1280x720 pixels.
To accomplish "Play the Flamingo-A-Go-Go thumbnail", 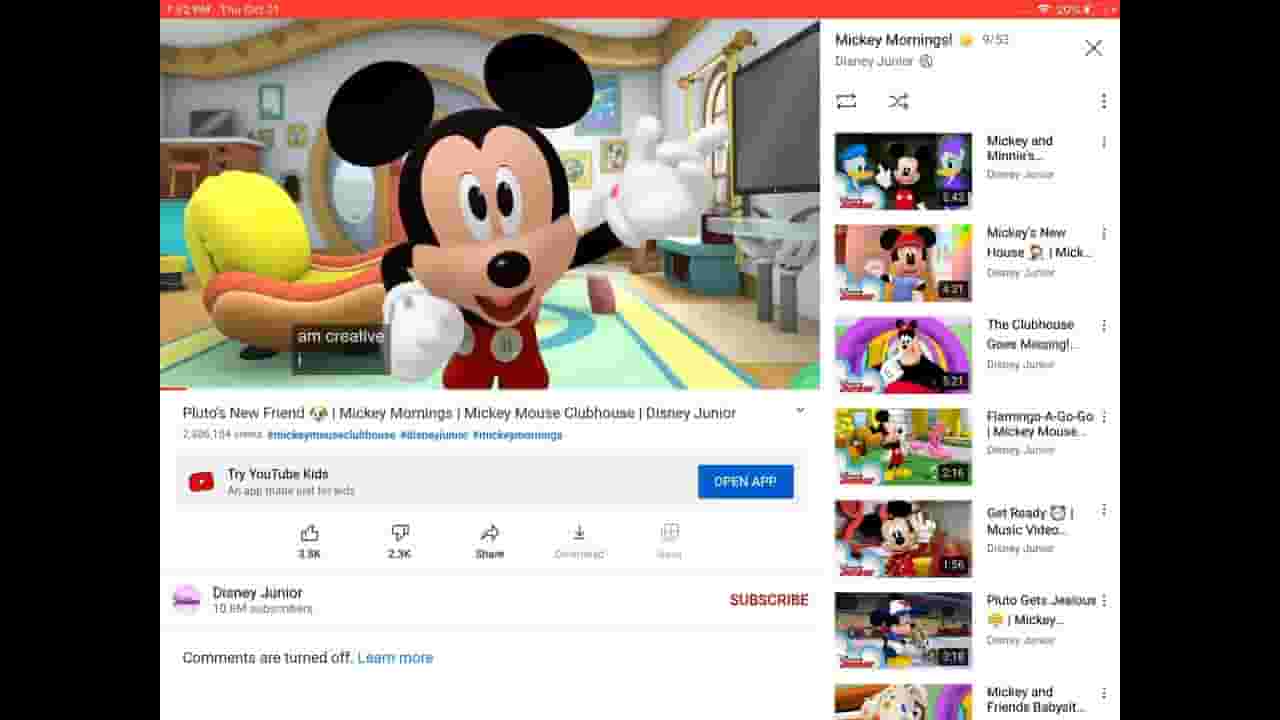I will click(x=903, y=447).
